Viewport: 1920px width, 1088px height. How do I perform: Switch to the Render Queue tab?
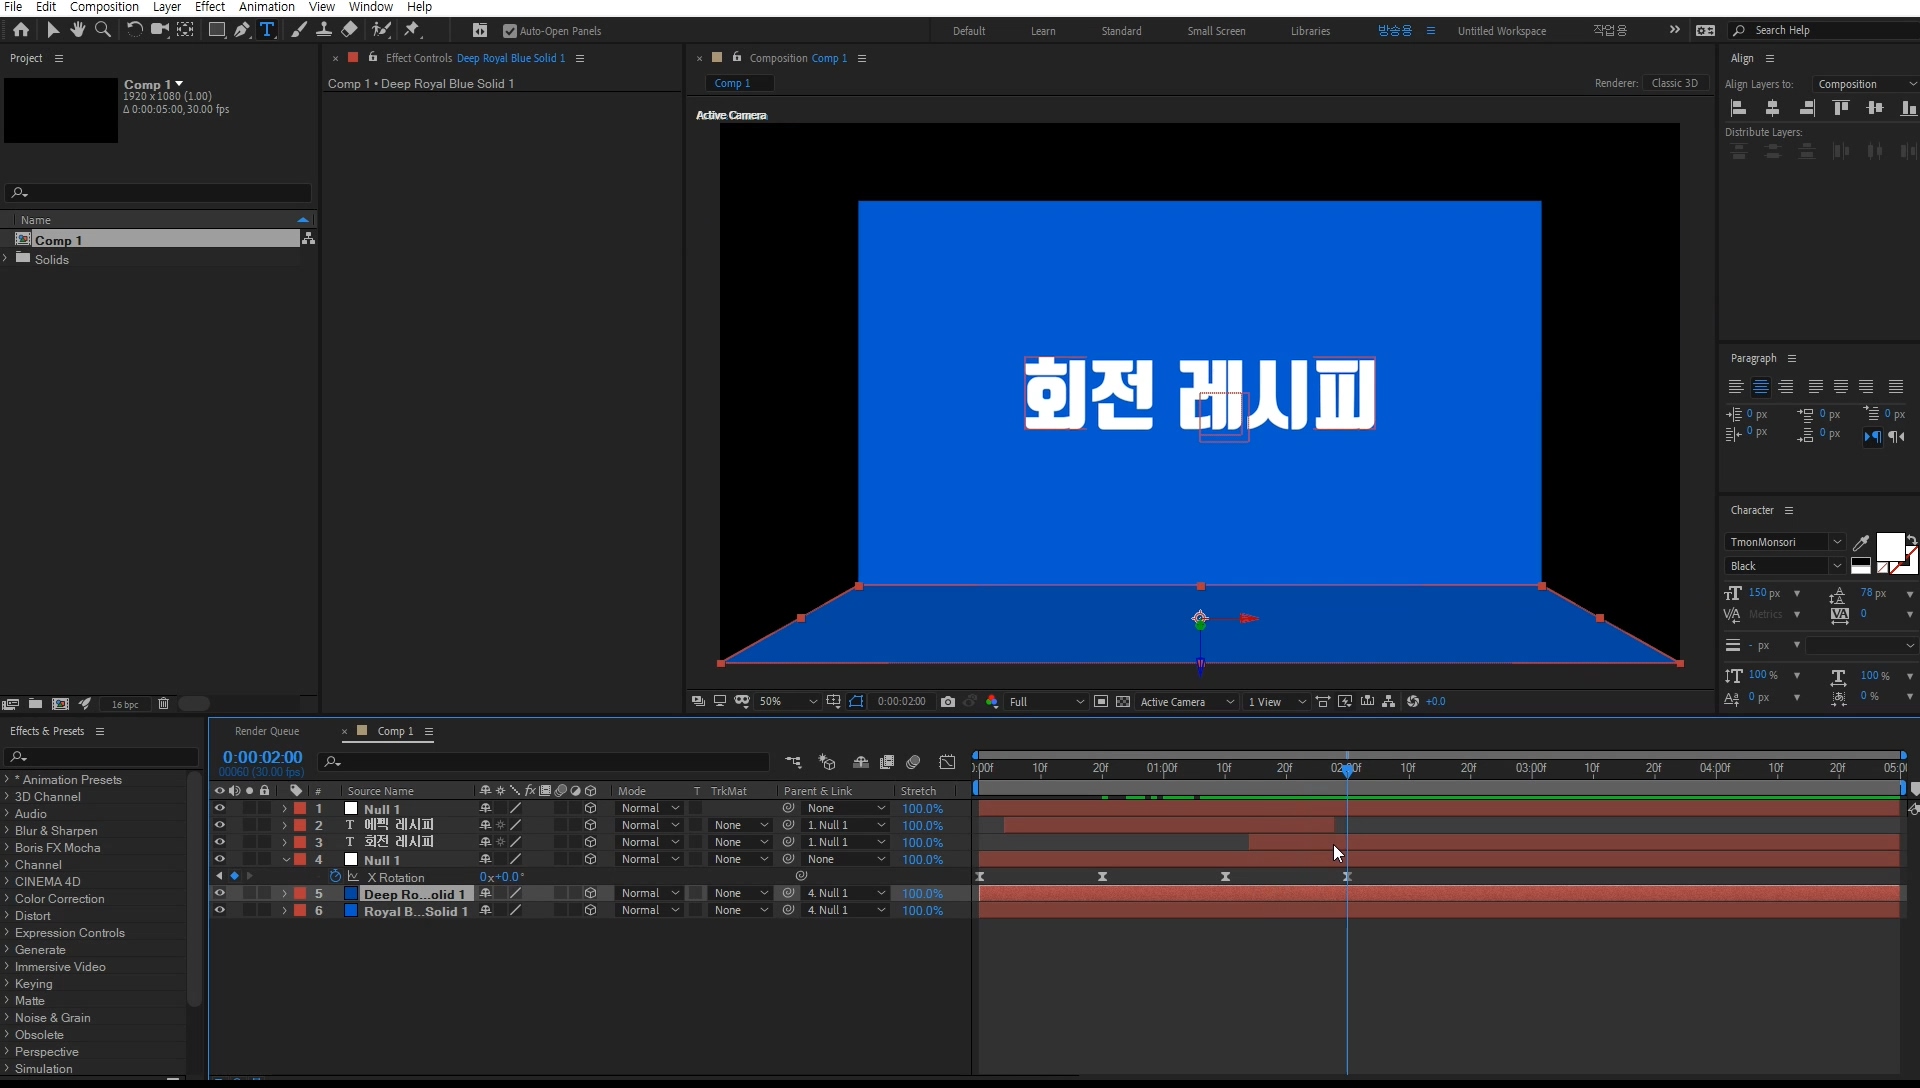point(267,731)
